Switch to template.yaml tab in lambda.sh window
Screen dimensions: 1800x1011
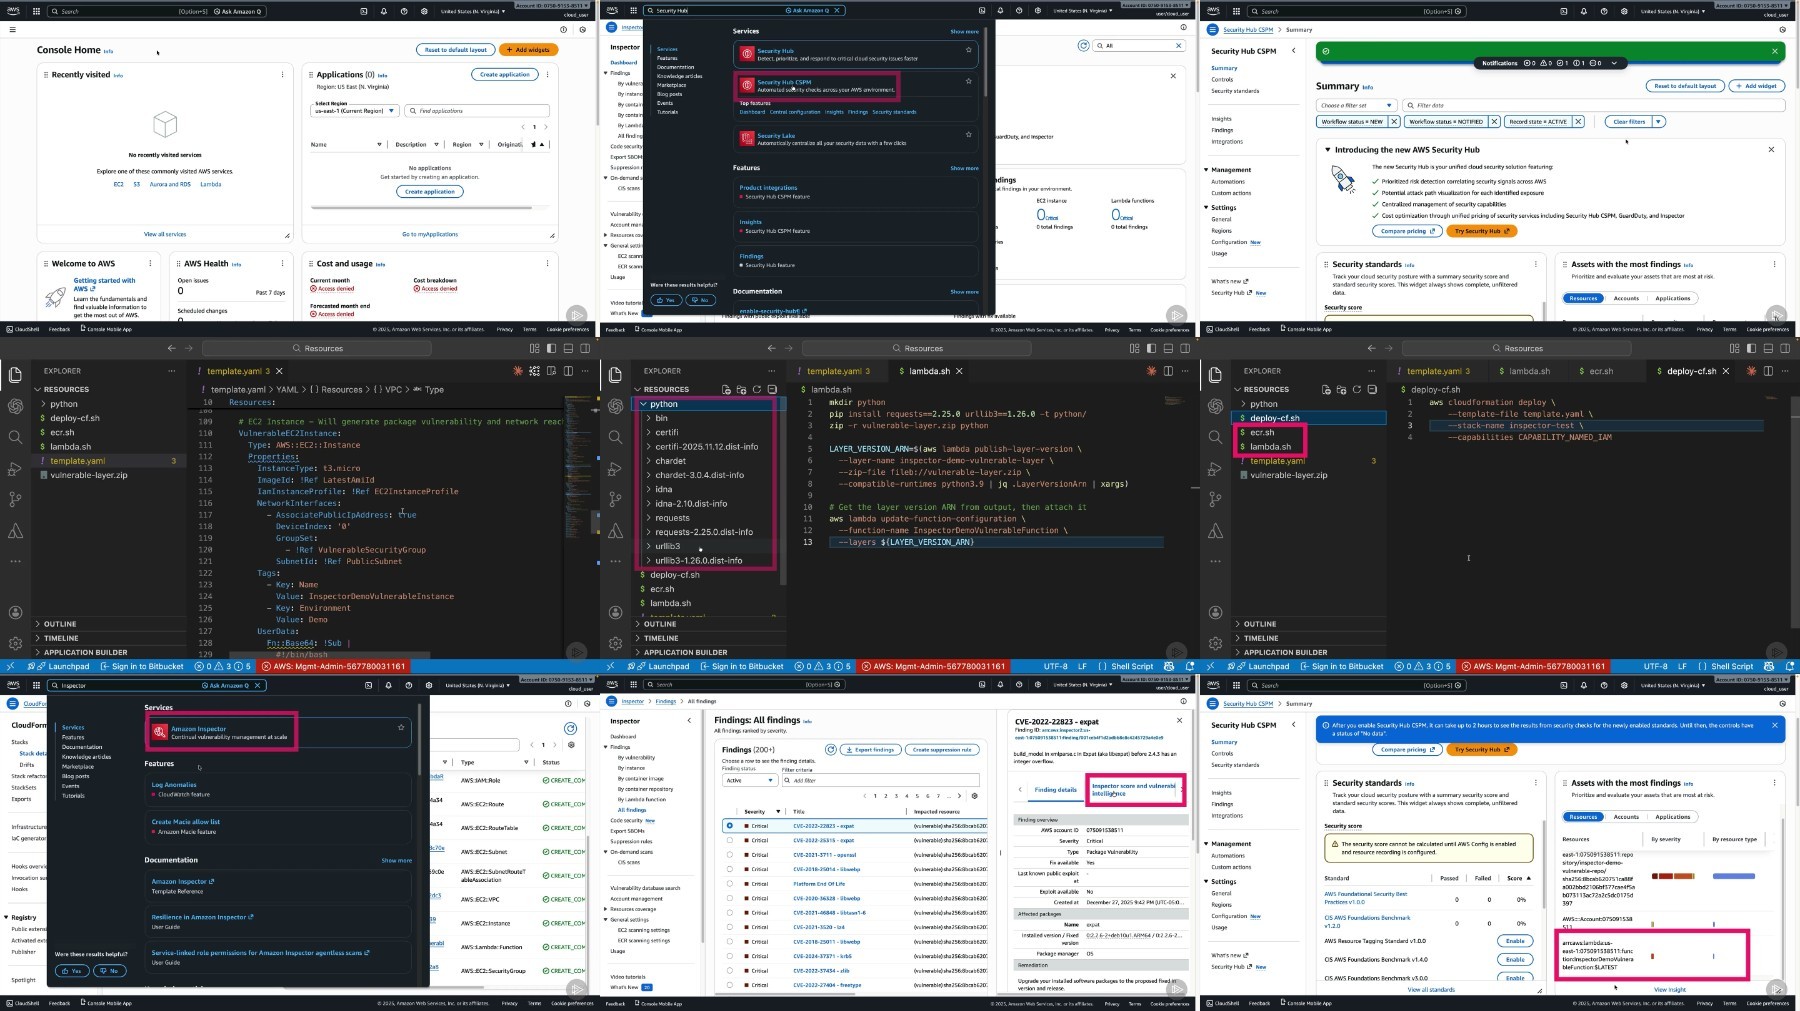click(838, 371)
